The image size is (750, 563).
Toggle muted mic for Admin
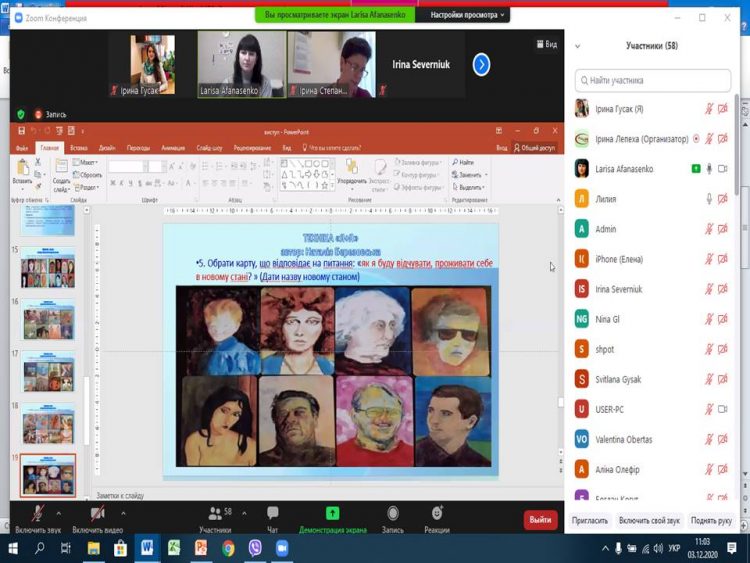coord(709,229)
